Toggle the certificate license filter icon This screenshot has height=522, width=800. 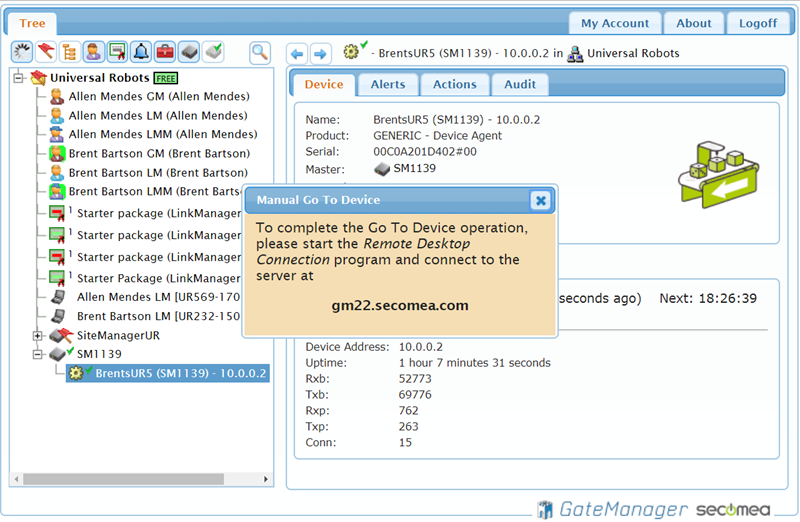click(x=118, y=52)
